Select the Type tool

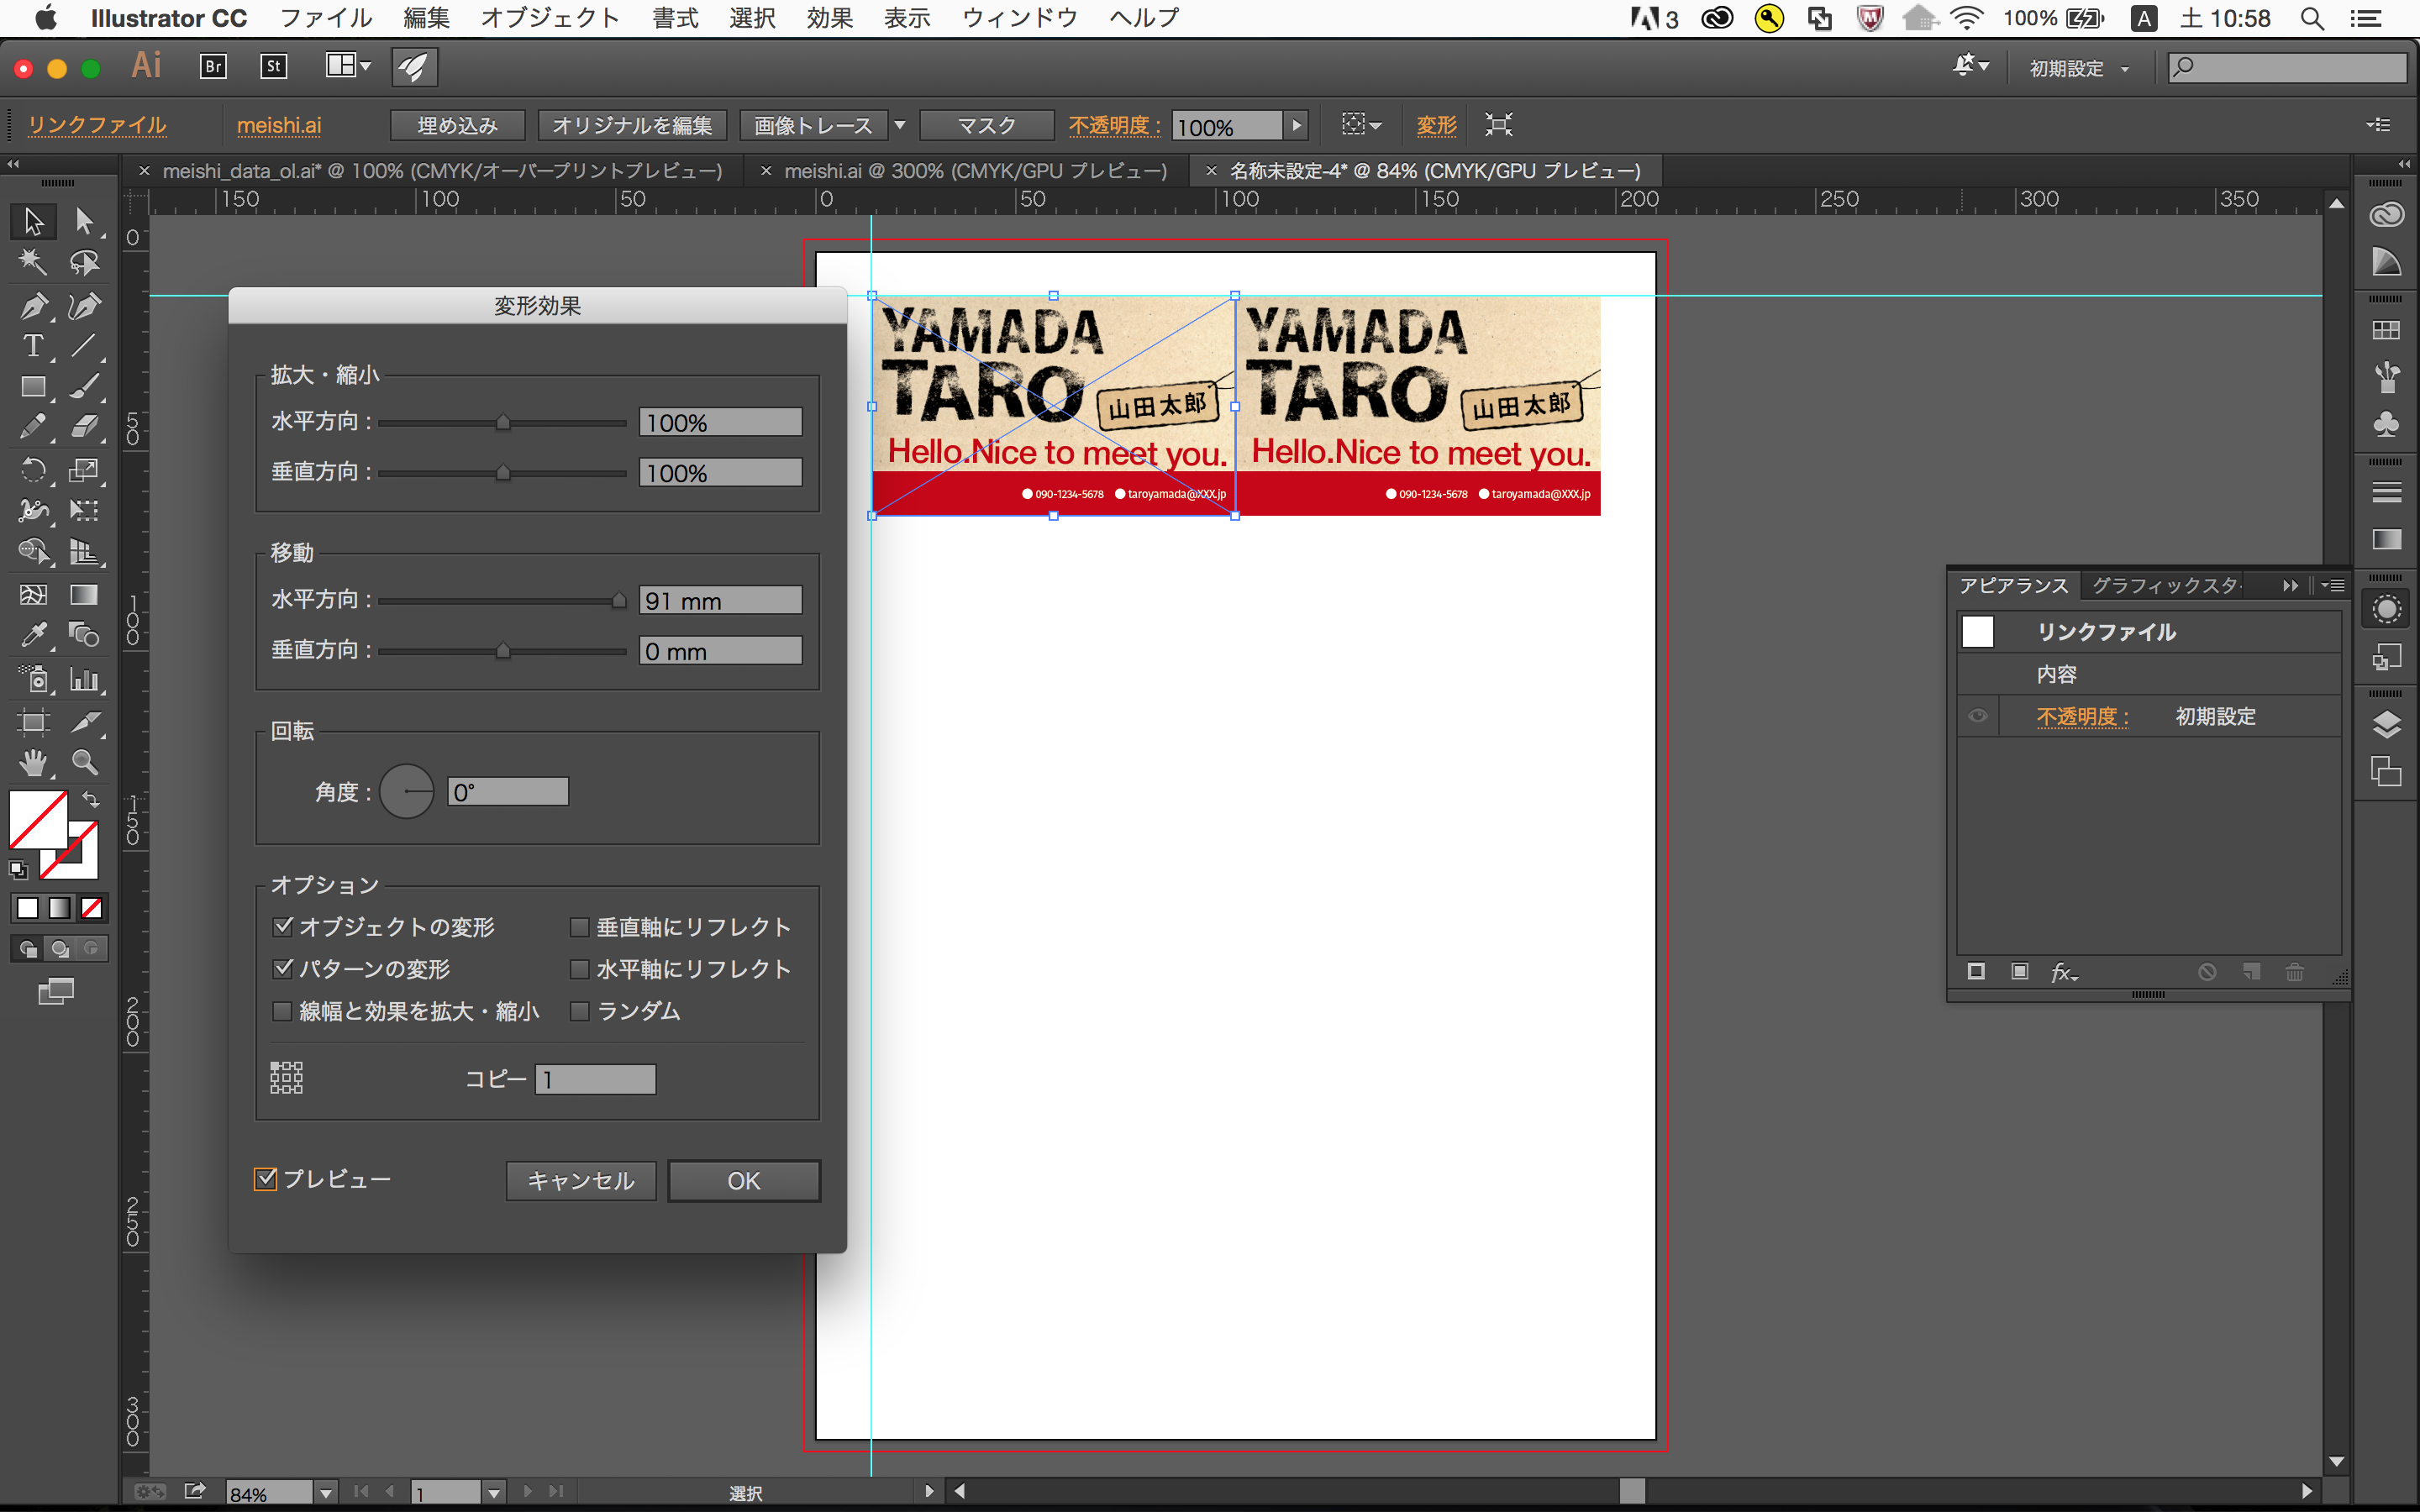click(x=33, y=346)
